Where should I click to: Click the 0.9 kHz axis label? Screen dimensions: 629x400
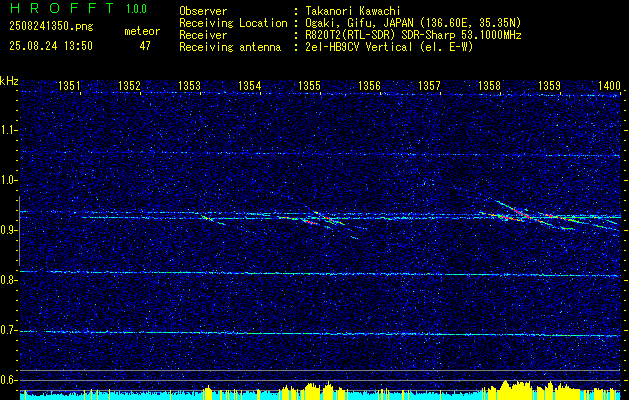(8, 231)
